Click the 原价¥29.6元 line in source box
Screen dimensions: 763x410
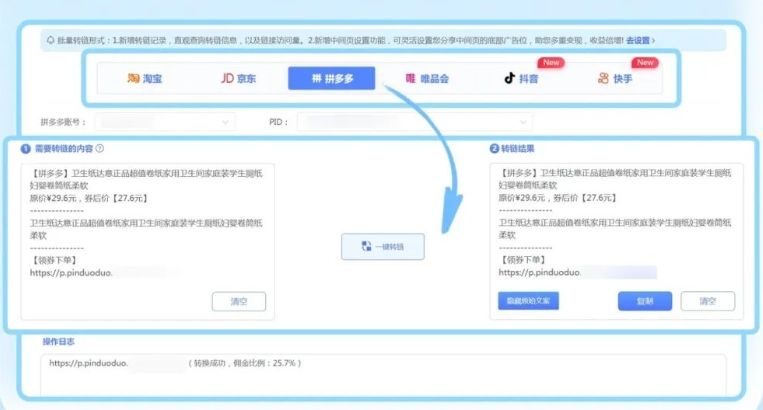point(89,198)
